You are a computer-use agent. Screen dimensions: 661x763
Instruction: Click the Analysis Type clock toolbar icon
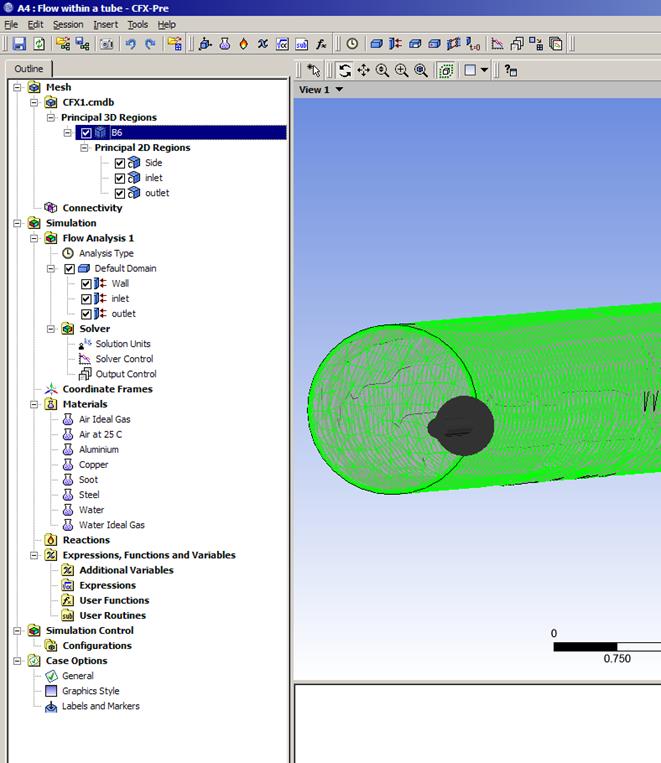click(x=352, y=44)
